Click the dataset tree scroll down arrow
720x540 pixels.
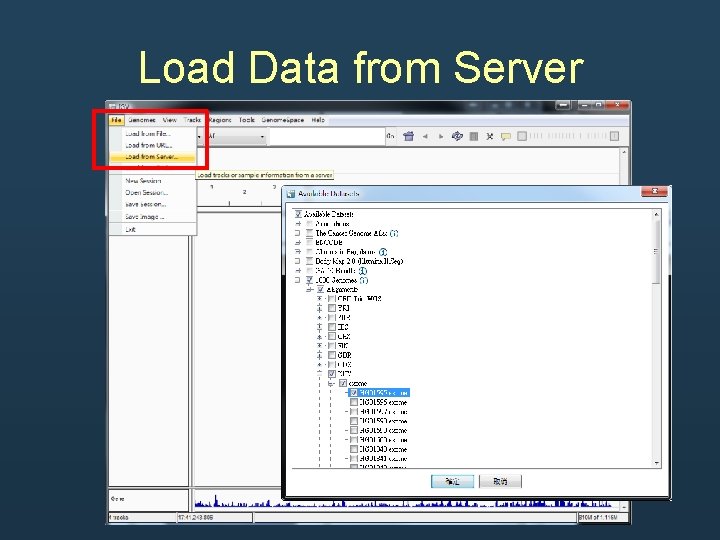(656, 463)
